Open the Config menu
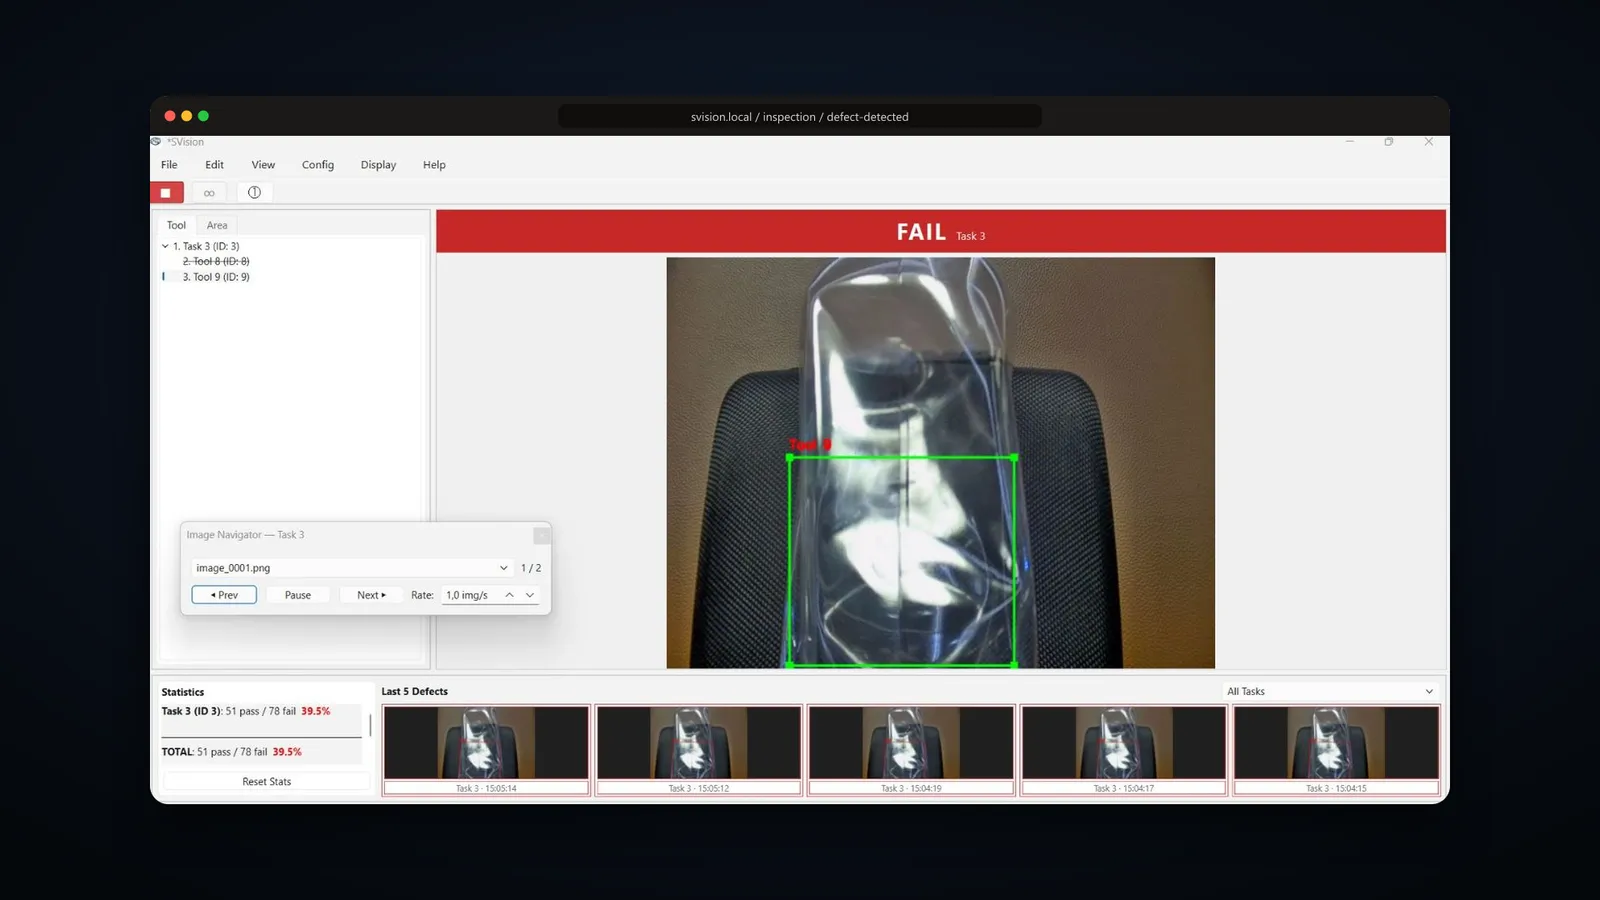 tap(318, 165)
